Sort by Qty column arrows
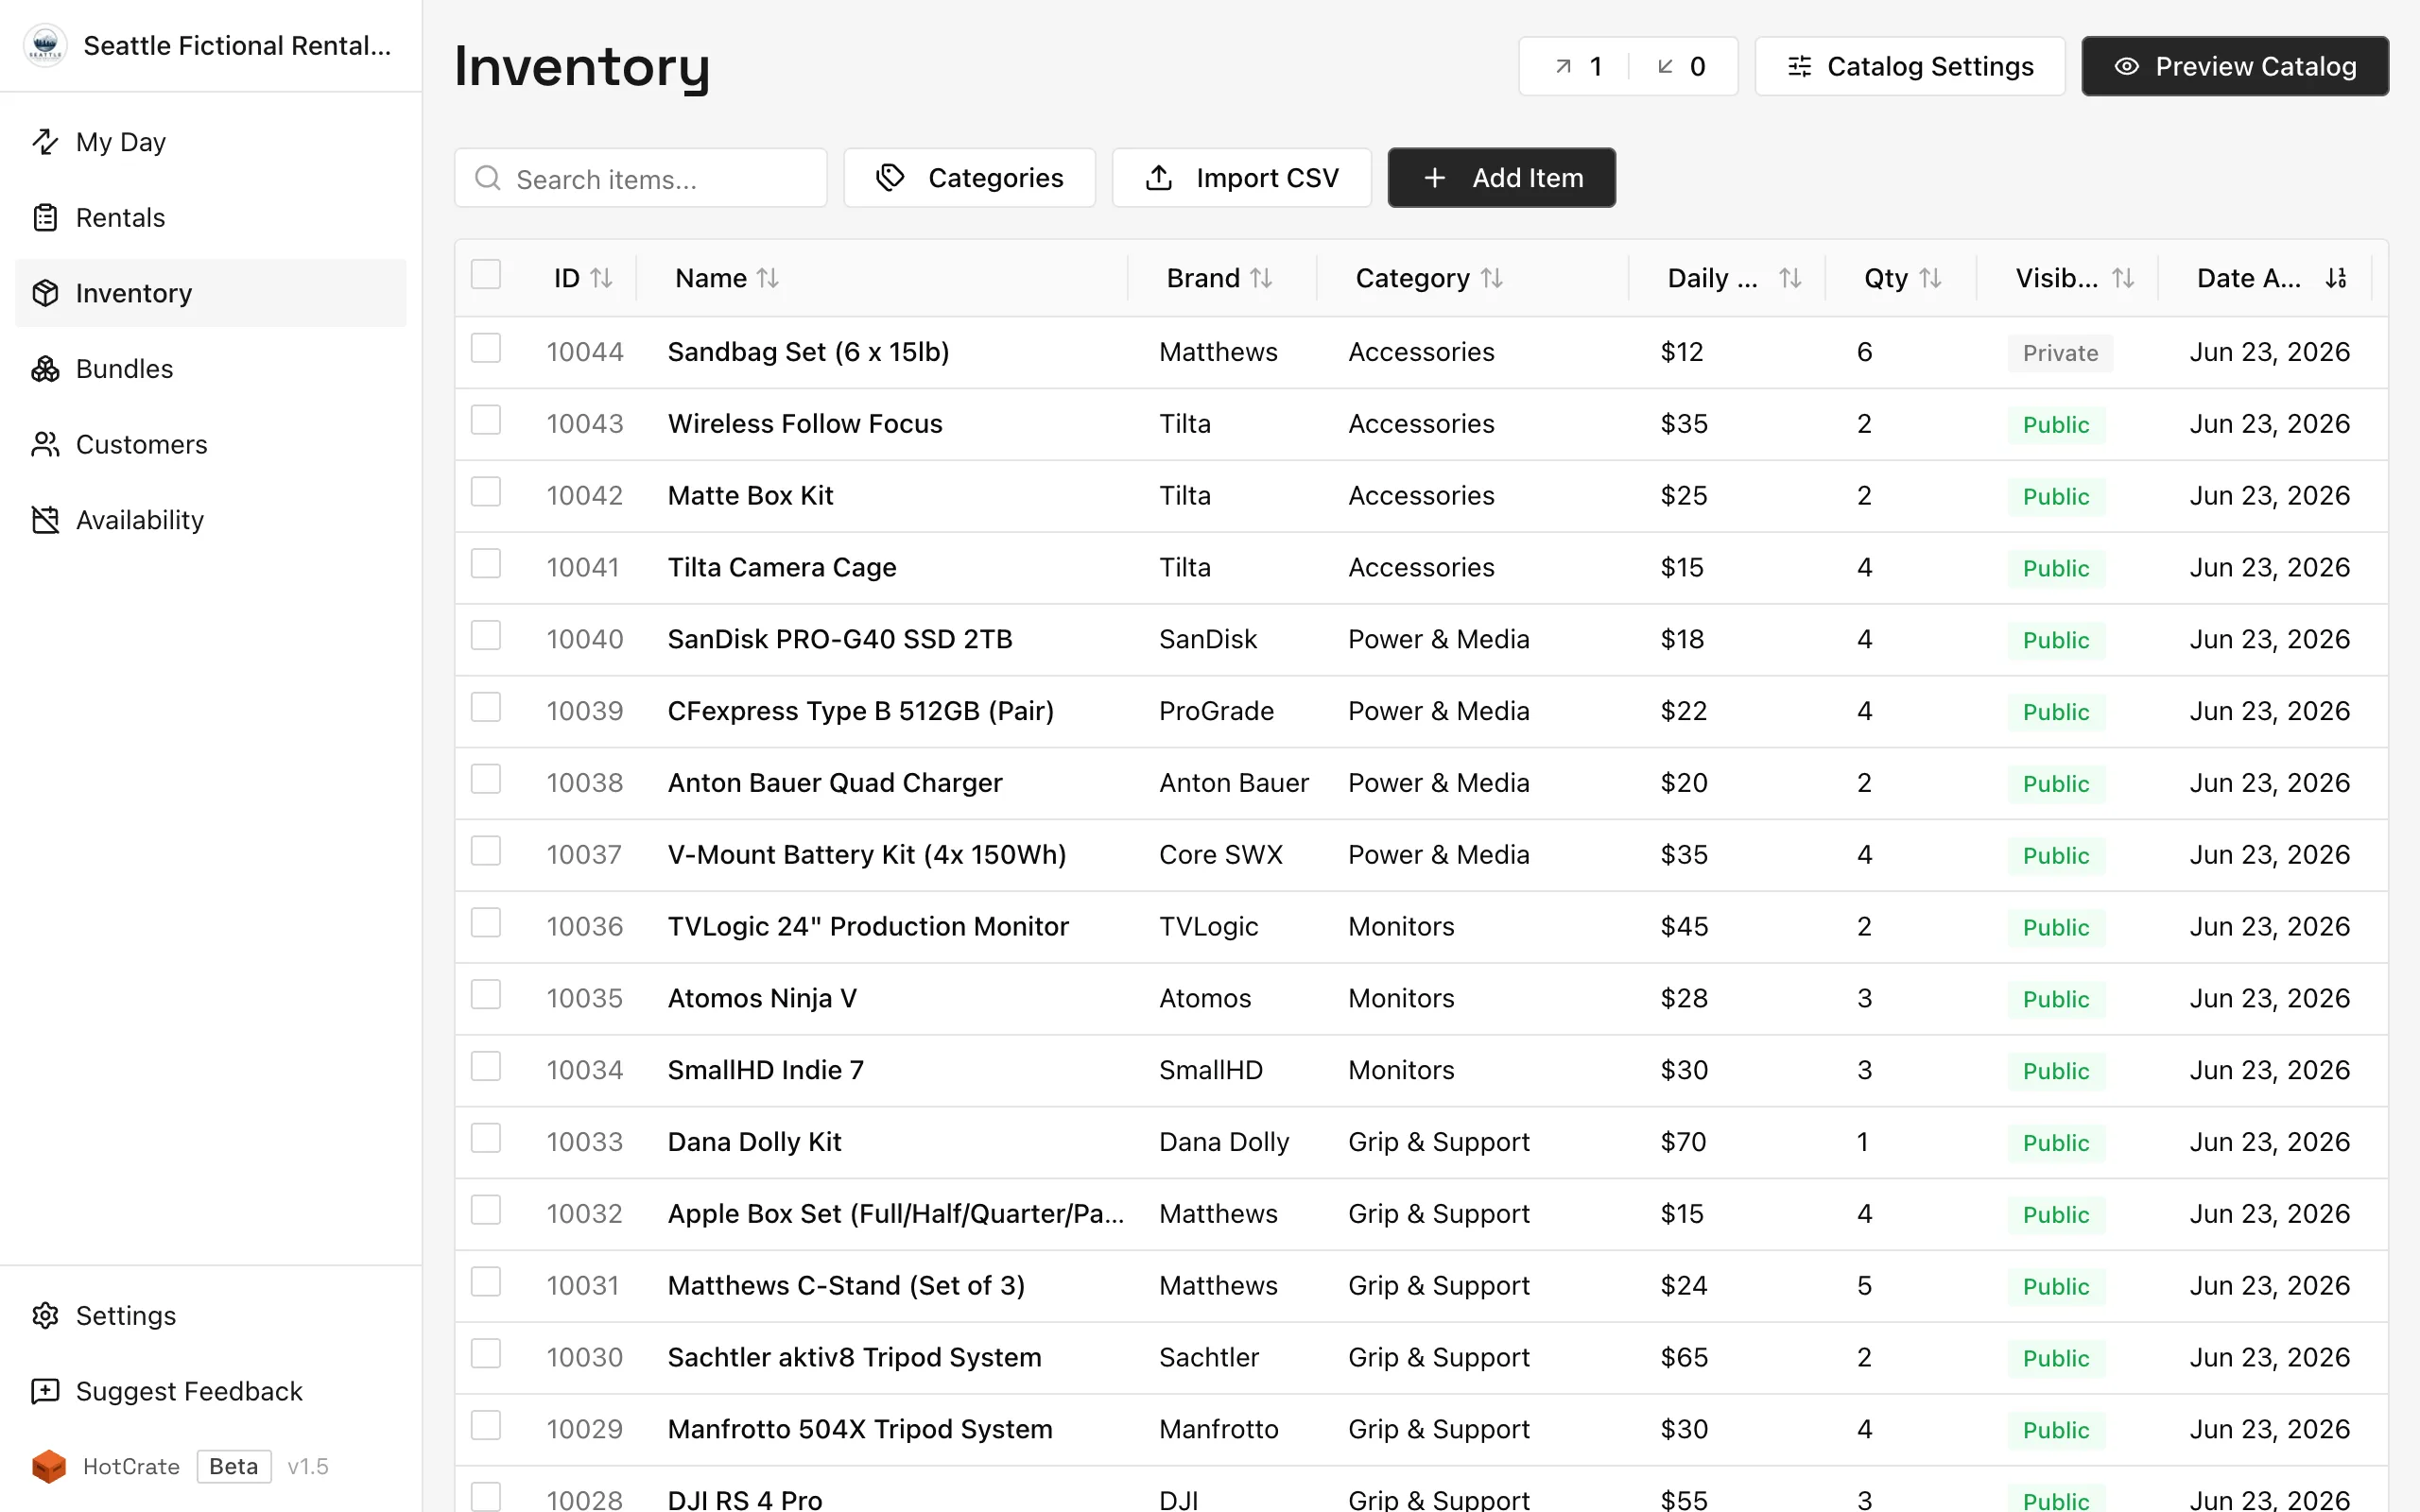This screenshot has width=2420, height=1512. point(1930,278)
